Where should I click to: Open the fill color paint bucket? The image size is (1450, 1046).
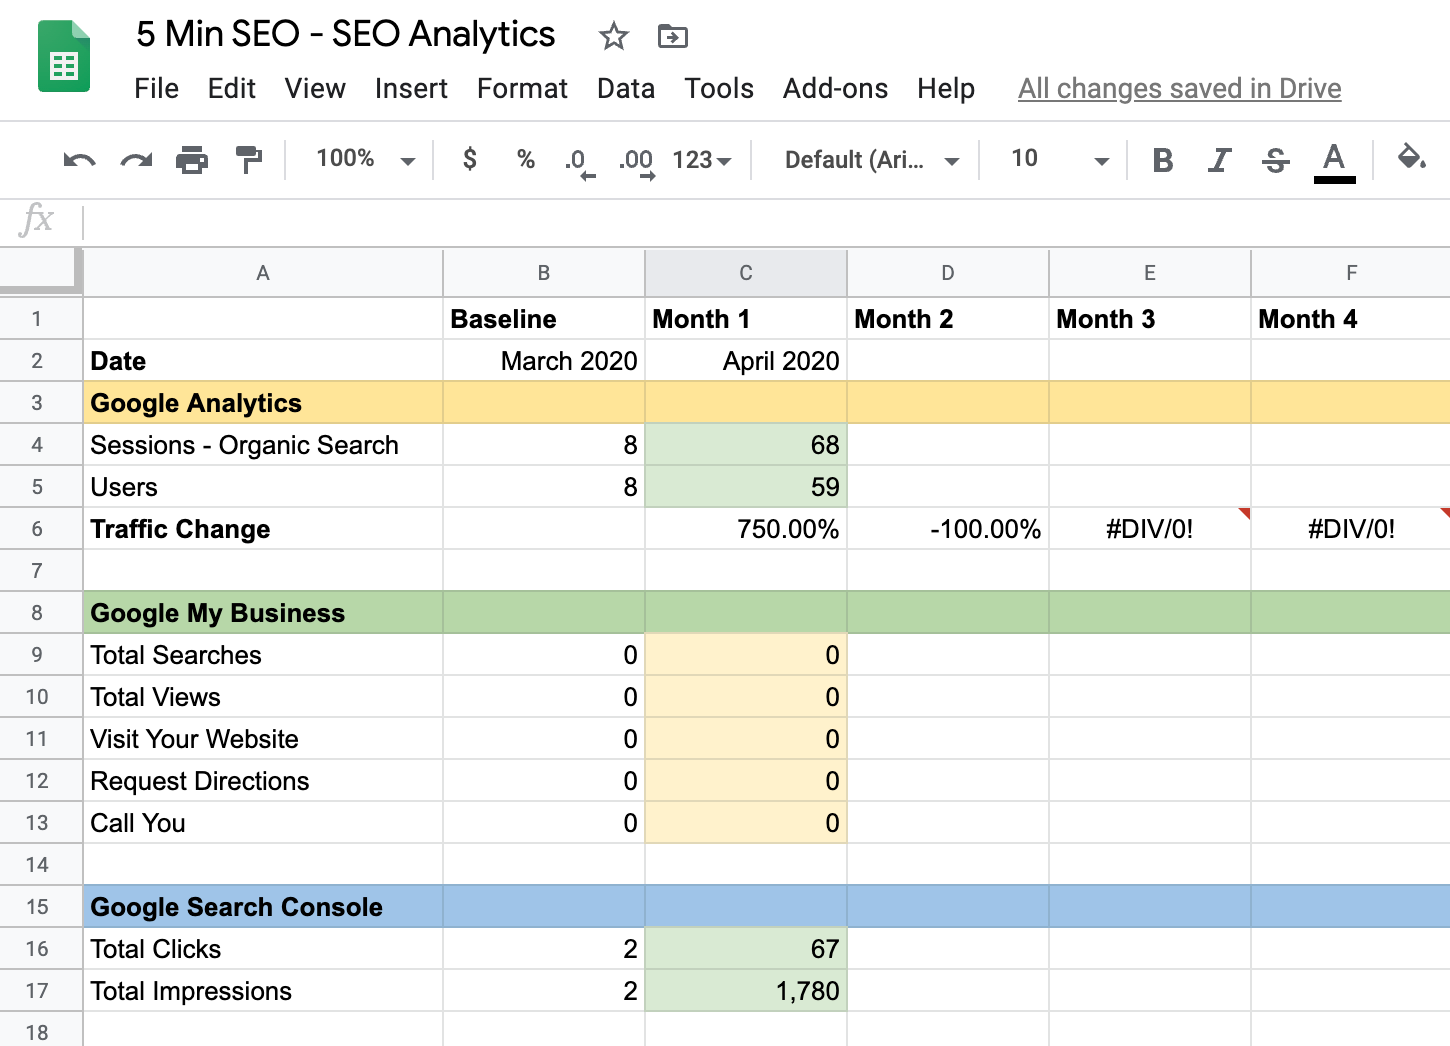[x=1411, y=158]
